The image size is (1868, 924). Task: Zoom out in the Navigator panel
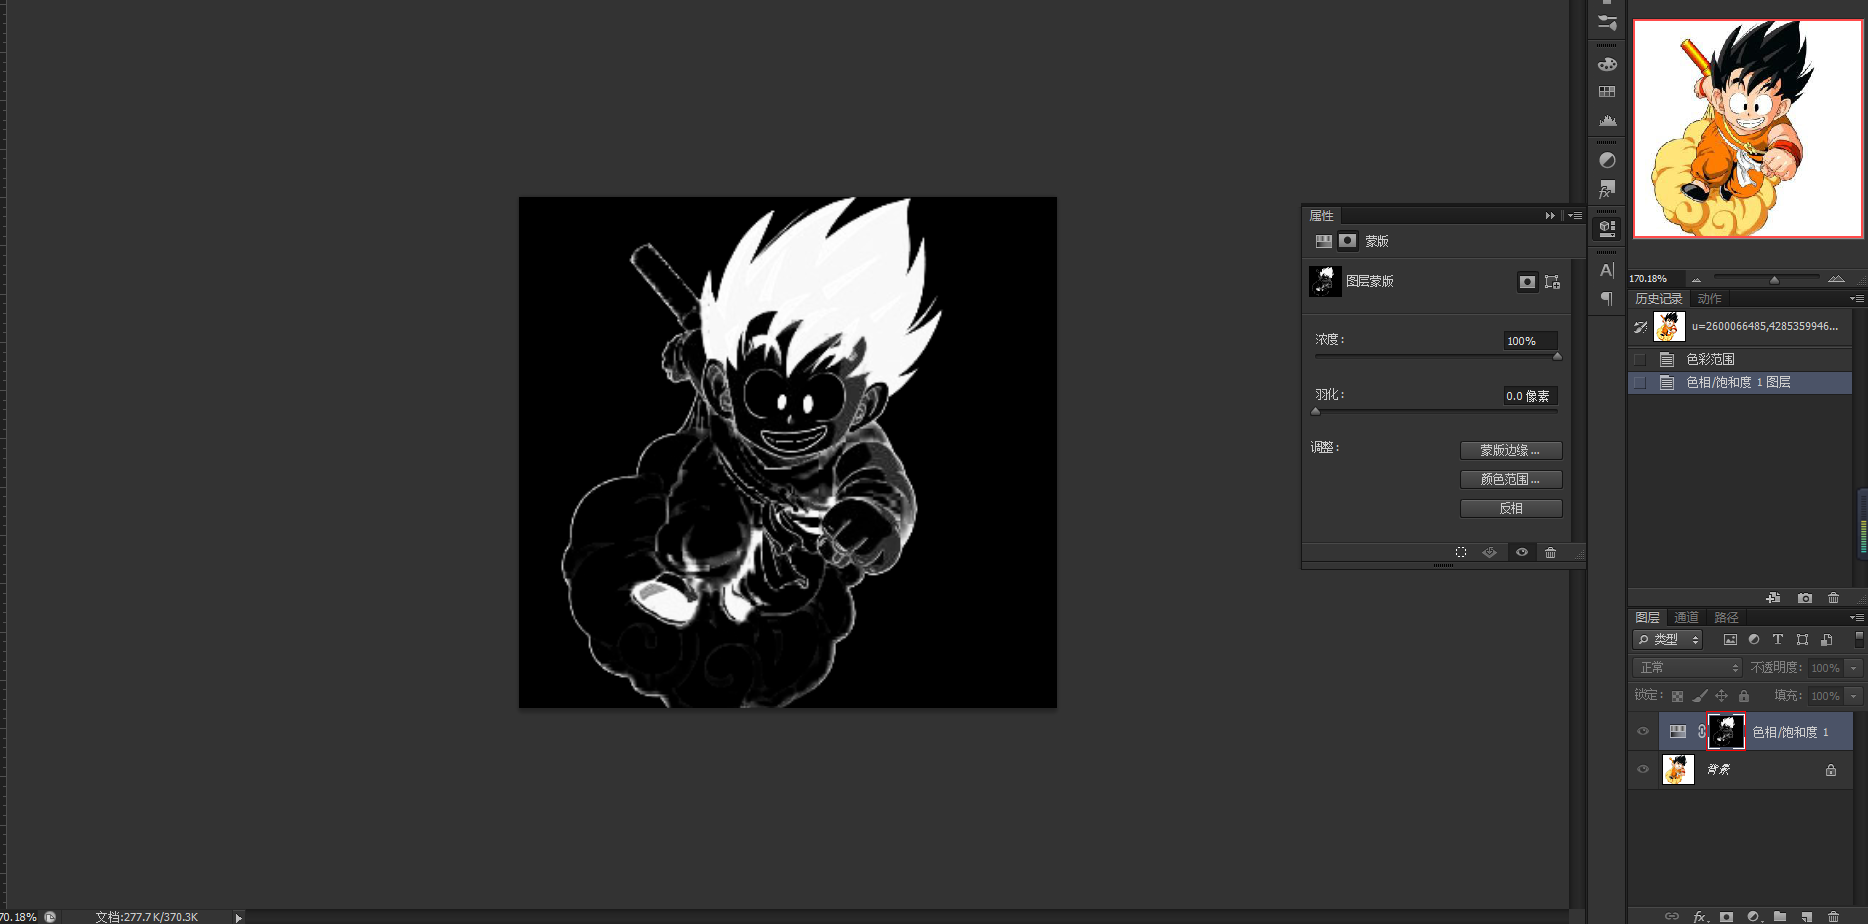[x=1696, y=279]
